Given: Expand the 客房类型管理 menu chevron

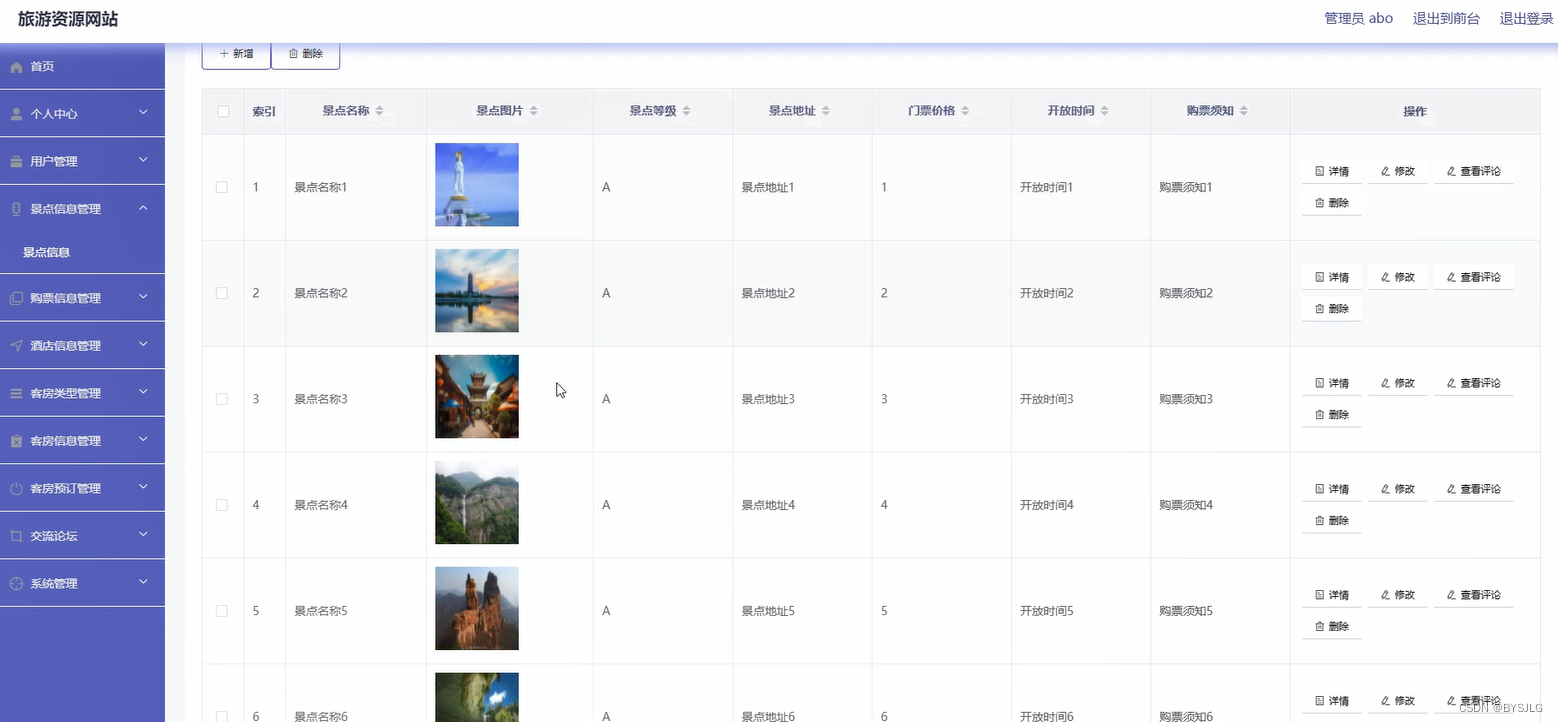Looking at the screenshot, I should click(143, 392).
